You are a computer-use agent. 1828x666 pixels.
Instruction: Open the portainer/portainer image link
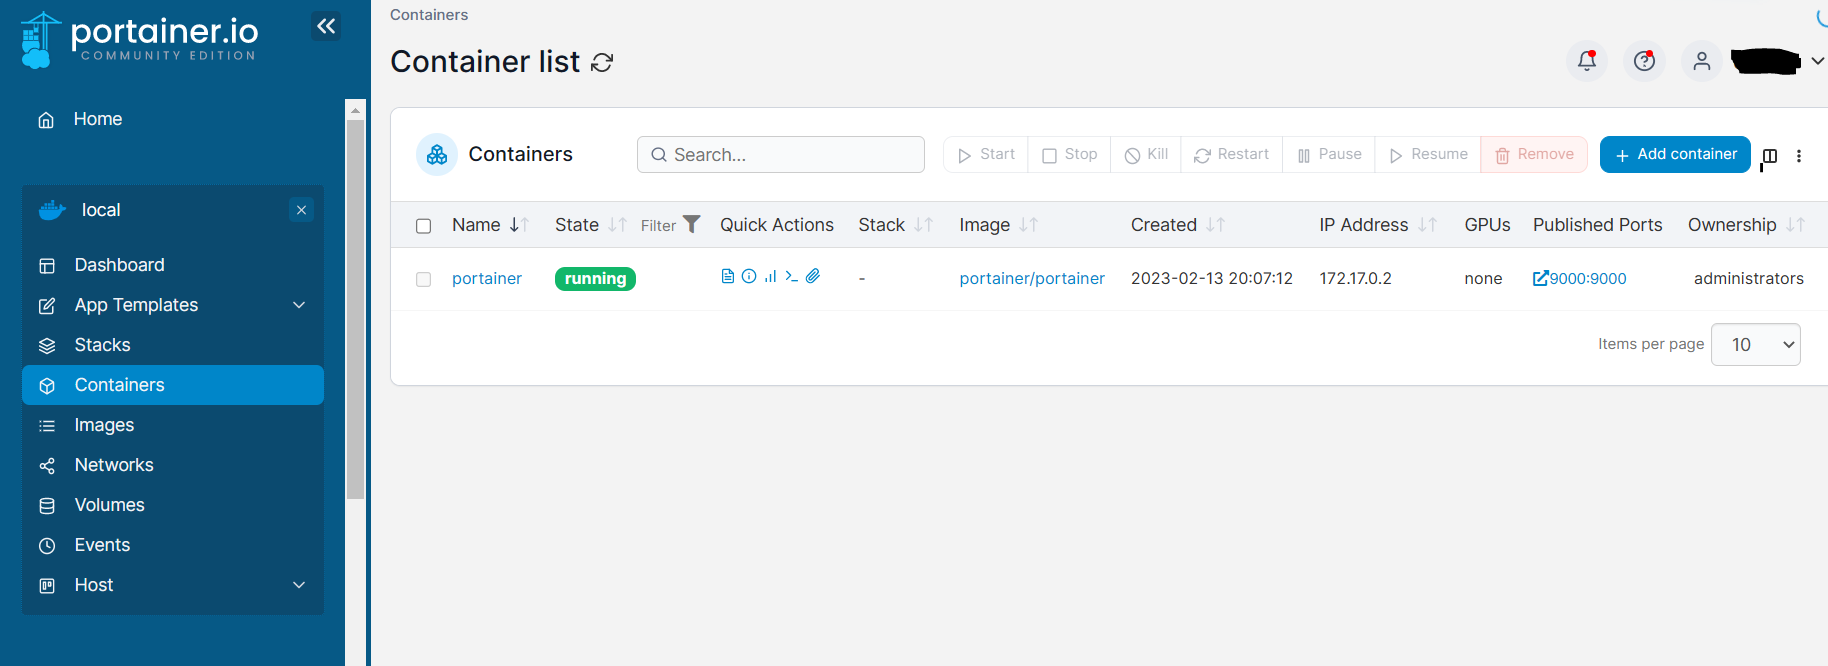click(x=1032, y=279)
